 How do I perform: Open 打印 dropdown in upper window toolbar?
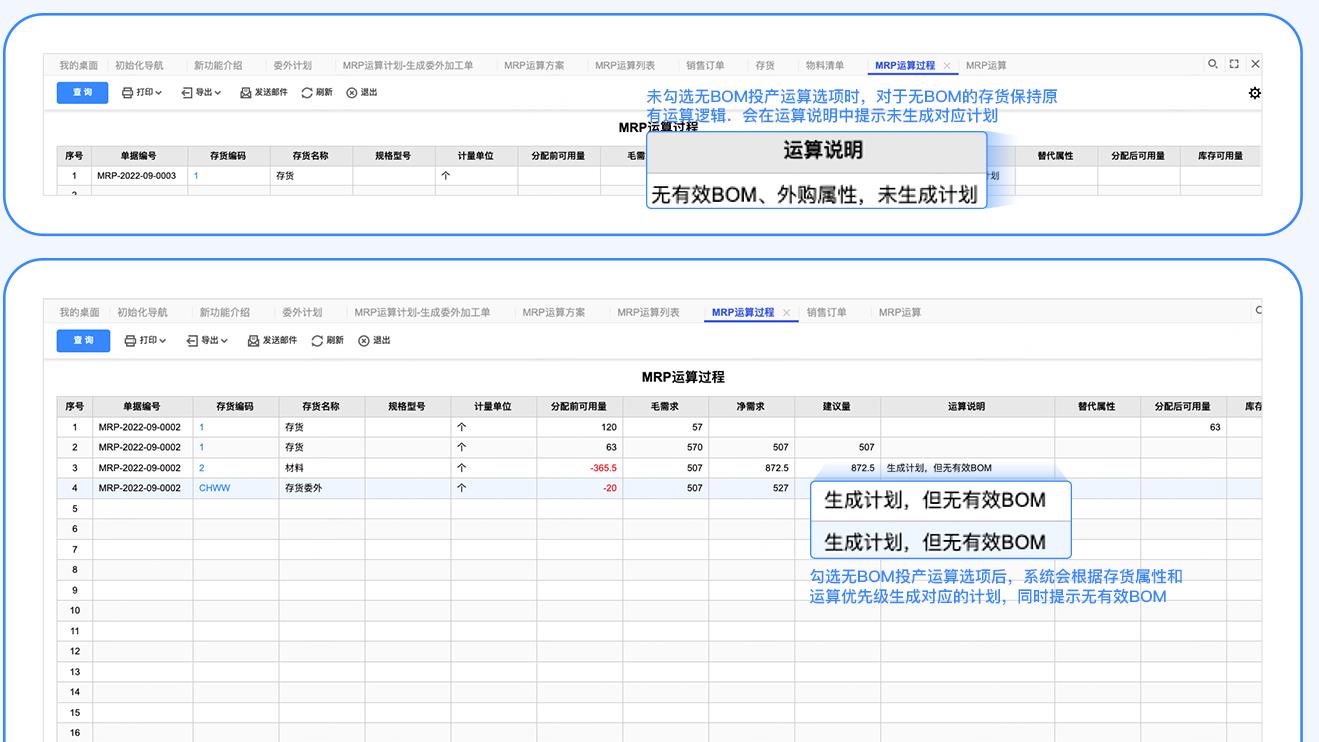tap(141, 92)
